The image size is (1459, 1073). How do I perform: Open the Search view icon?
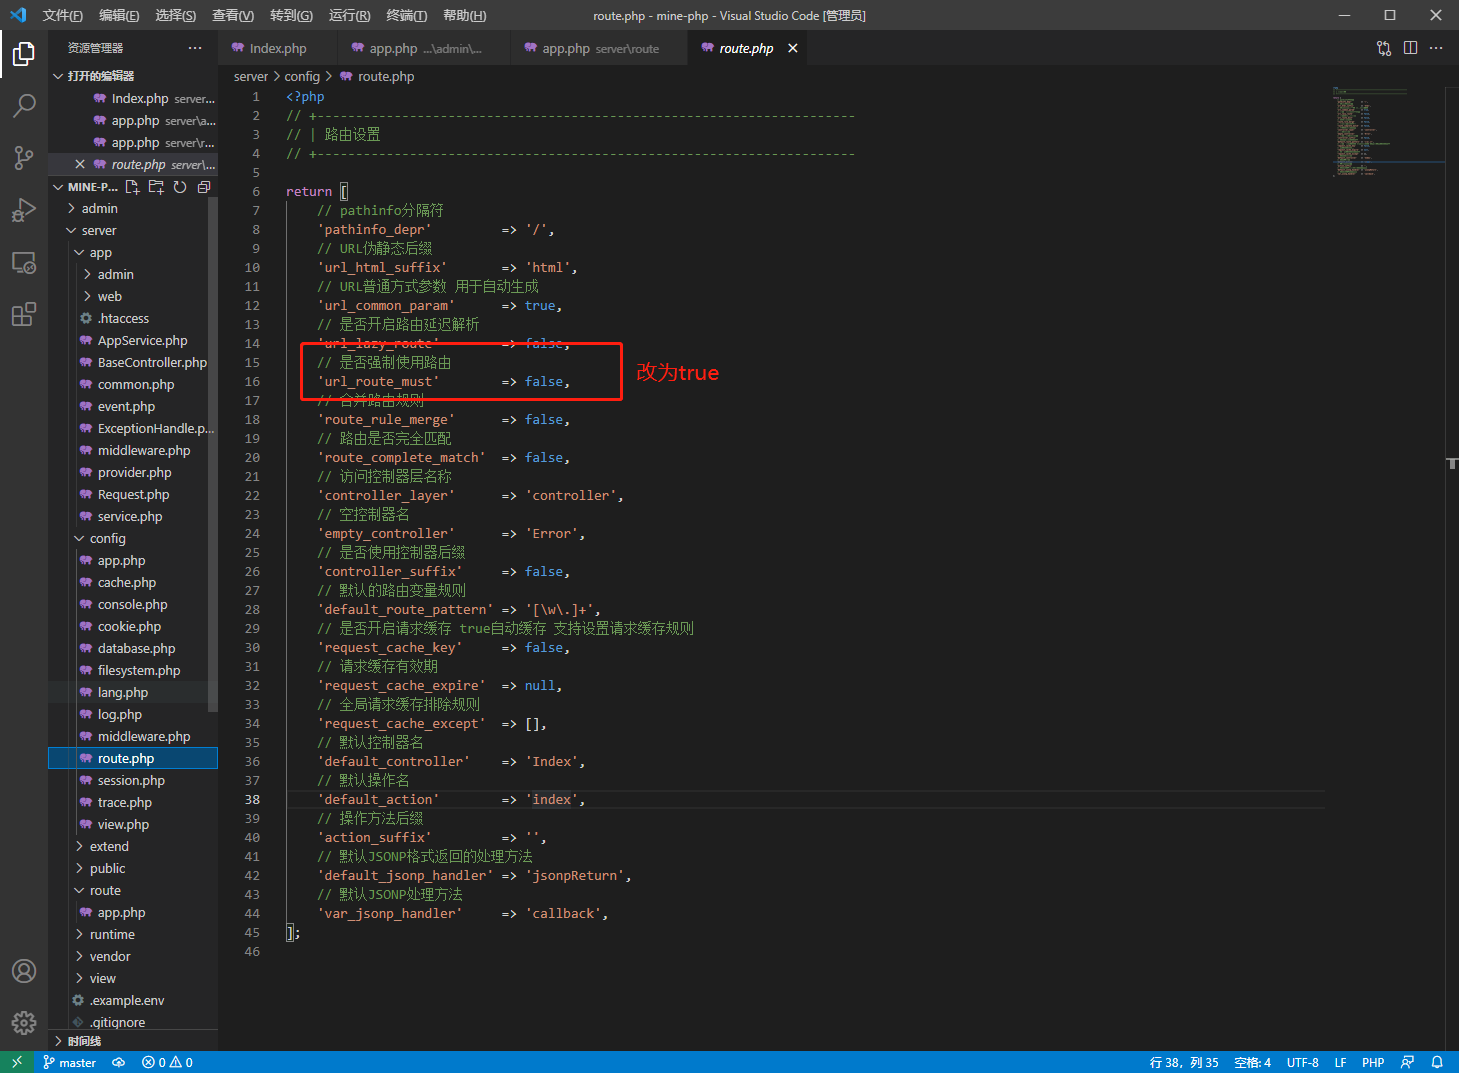[24, 105]
